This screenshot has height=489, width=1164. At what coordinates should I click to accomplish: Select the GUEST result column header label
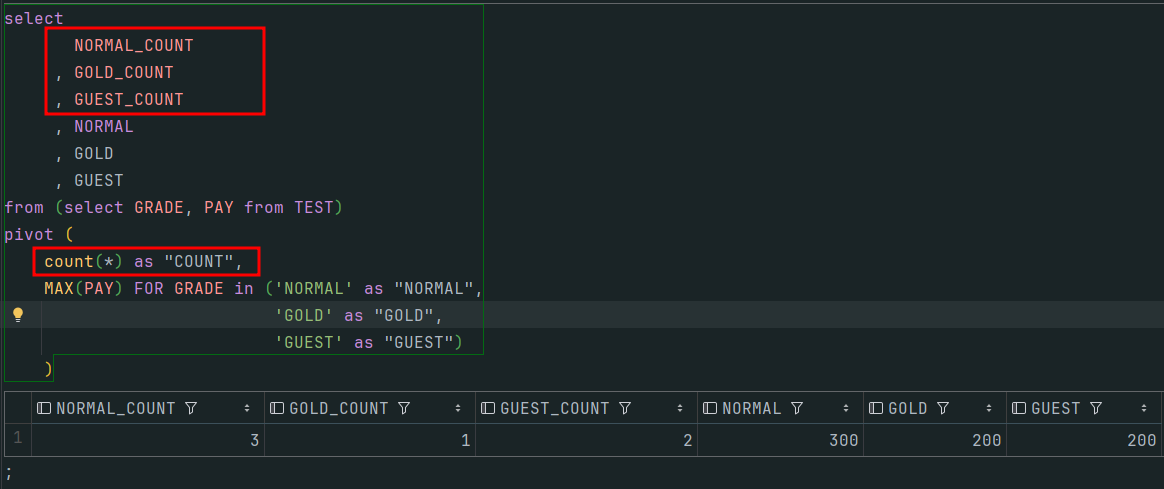1056,408
